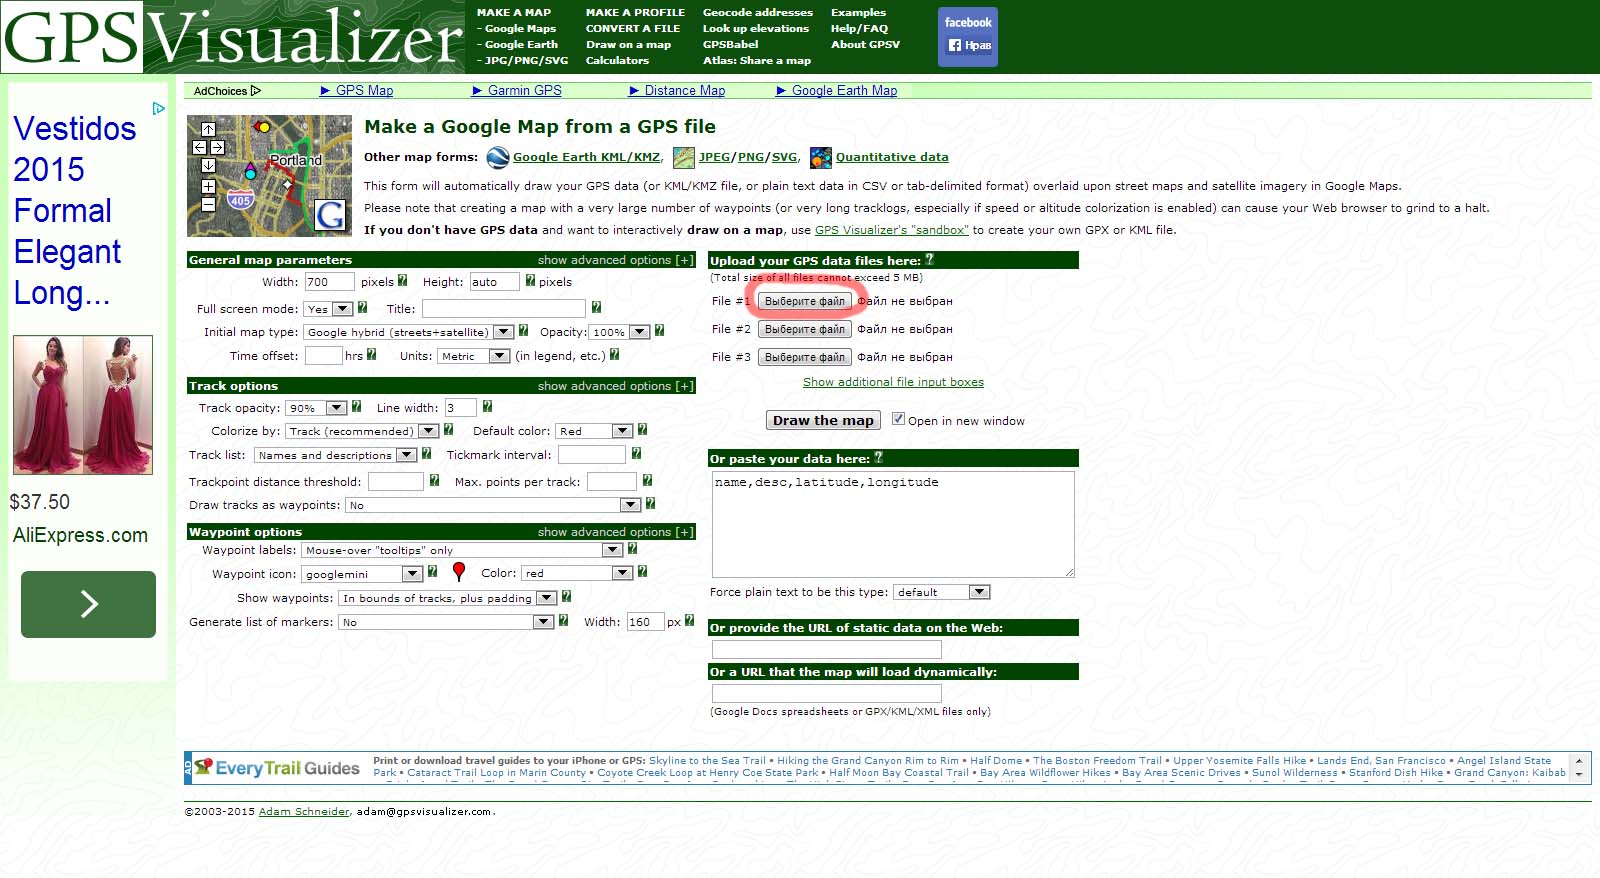Choose a file for File #2

[x=805, y=329]
